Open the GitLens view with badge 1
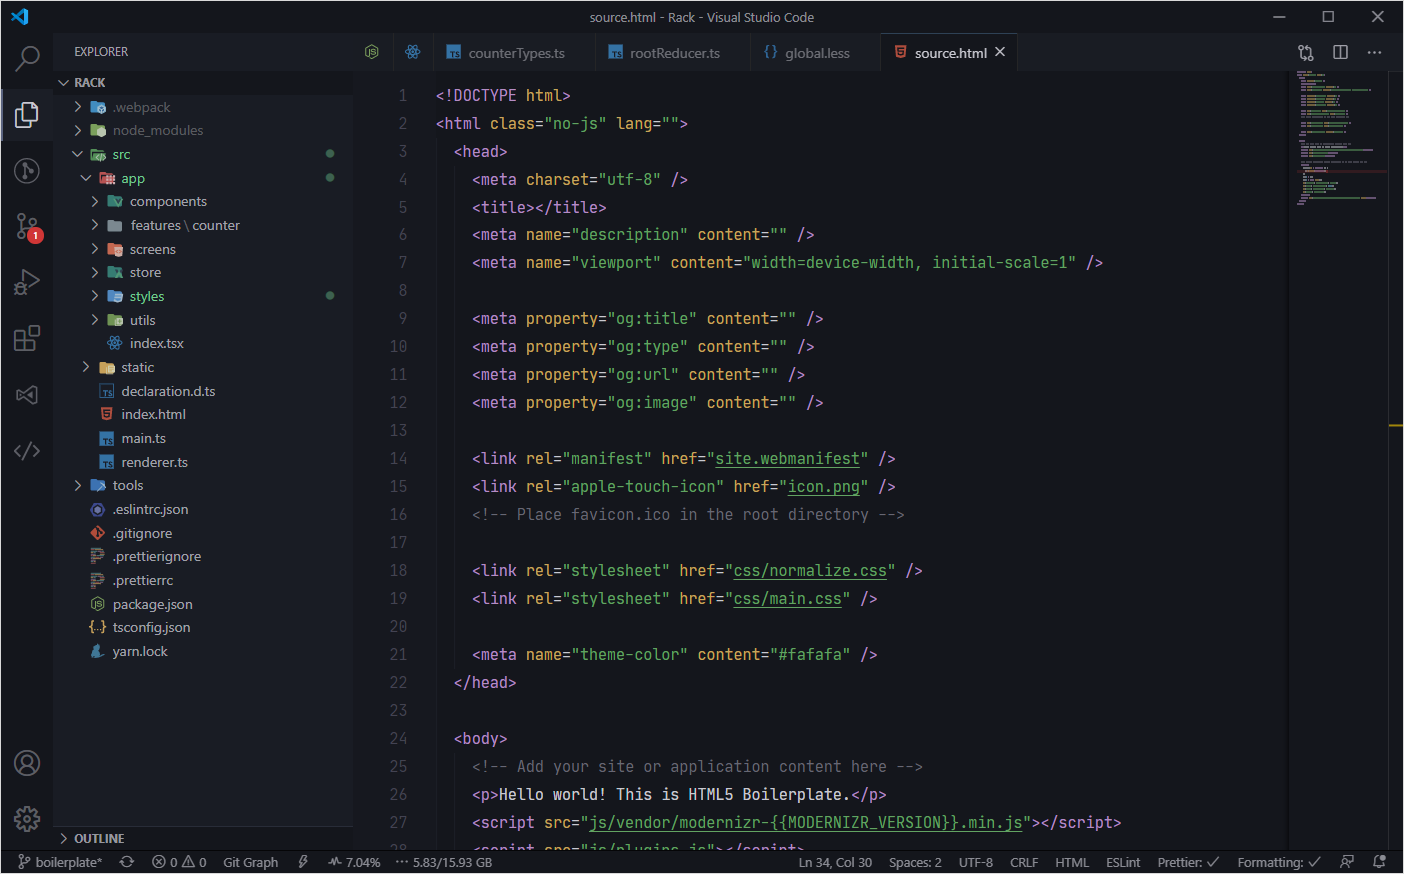Image resolution: width=1404 pixels, height=874 pixels. (27, 227)
